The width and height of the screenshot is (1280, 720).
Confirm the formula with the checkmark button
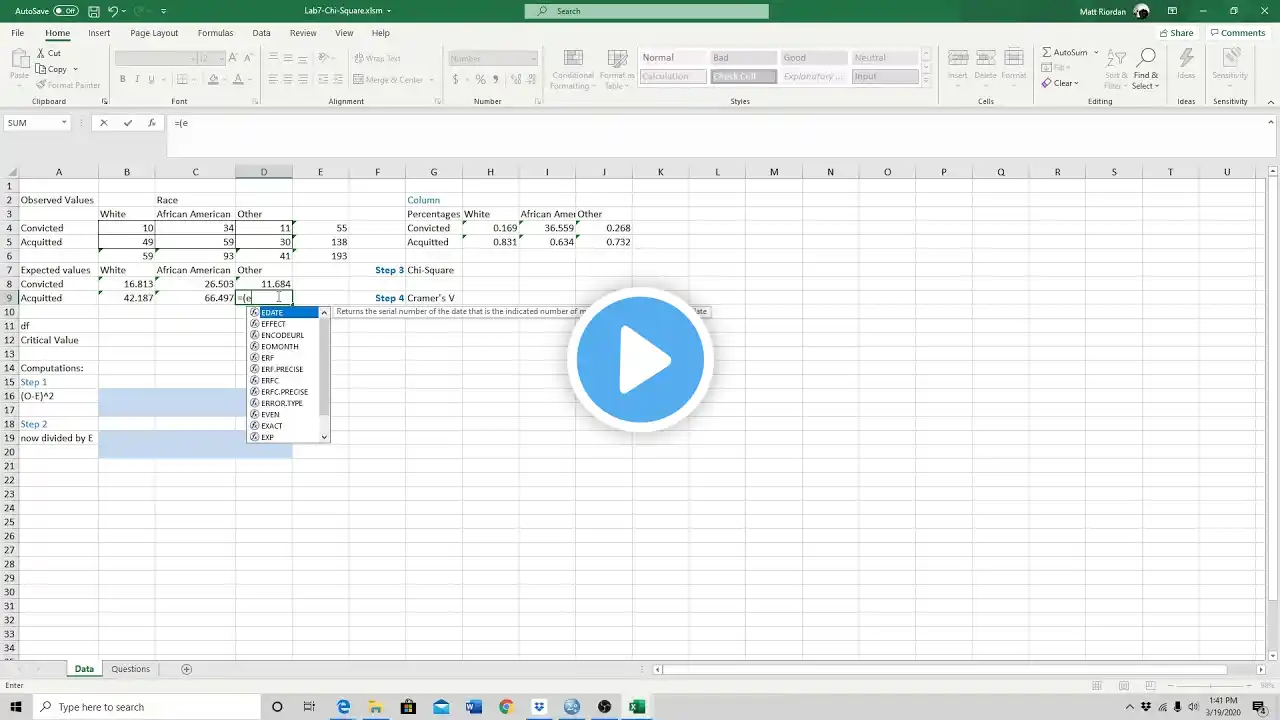(x=127, y=123)
